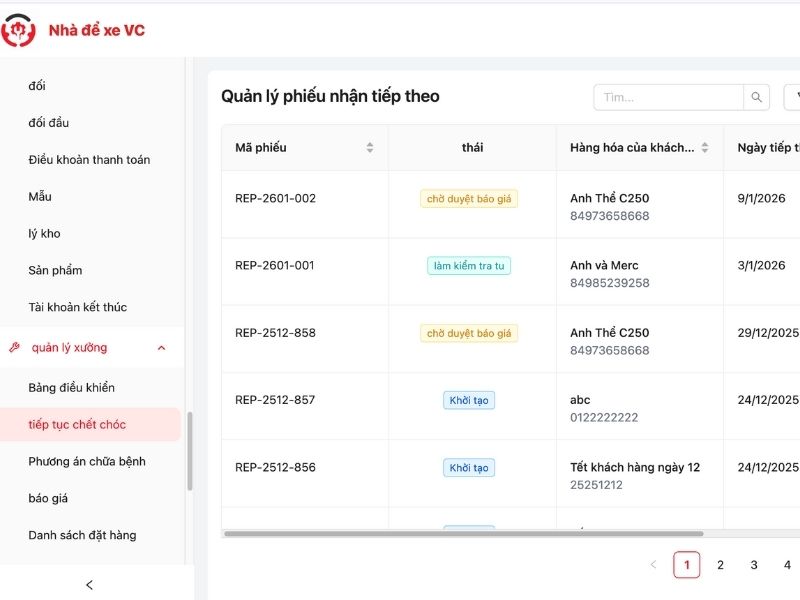Image resolution: width=800 pixels, height=600 pixels.
Task: Toggle the chờ duyệt báo giá status badge of REP-2601-002
Action: click(467, 198)
